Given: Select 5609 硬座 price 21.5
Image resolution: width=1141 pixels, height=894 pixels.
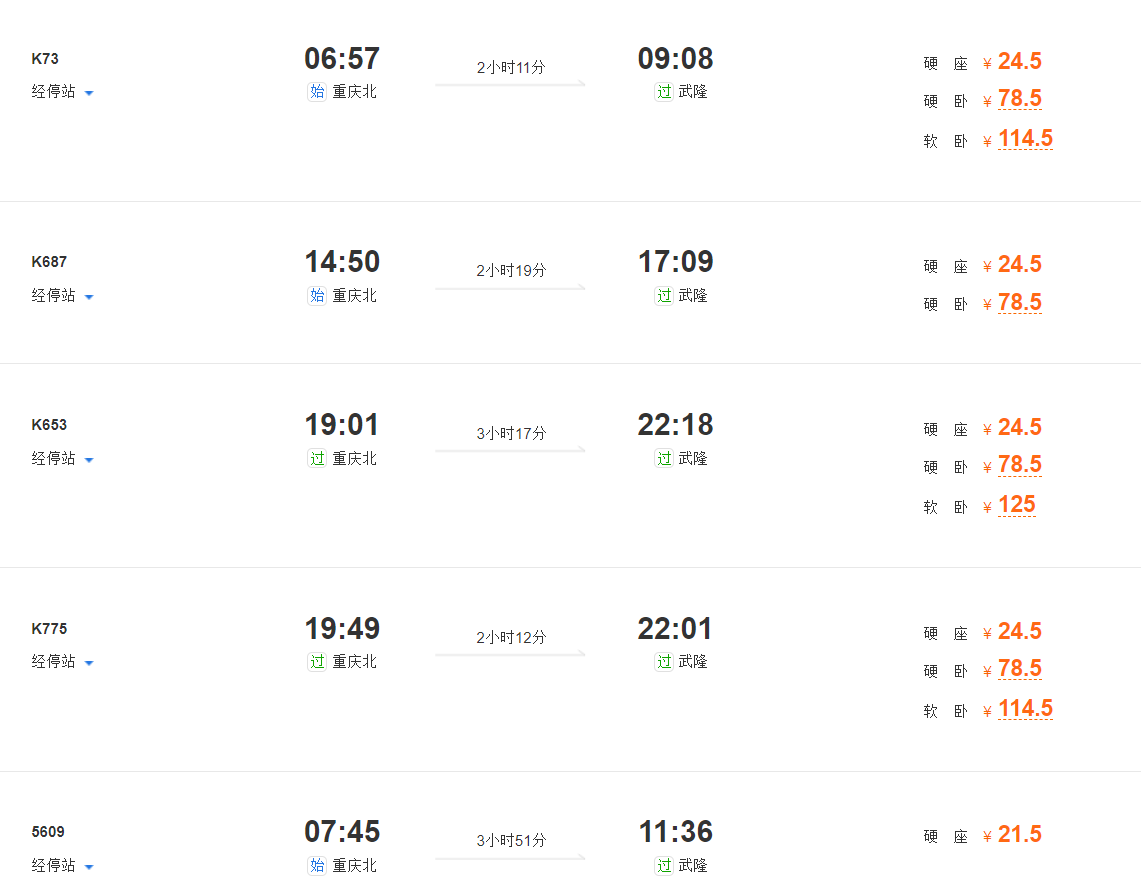Looking at the screenshot, I should [x=1019, y=835].
